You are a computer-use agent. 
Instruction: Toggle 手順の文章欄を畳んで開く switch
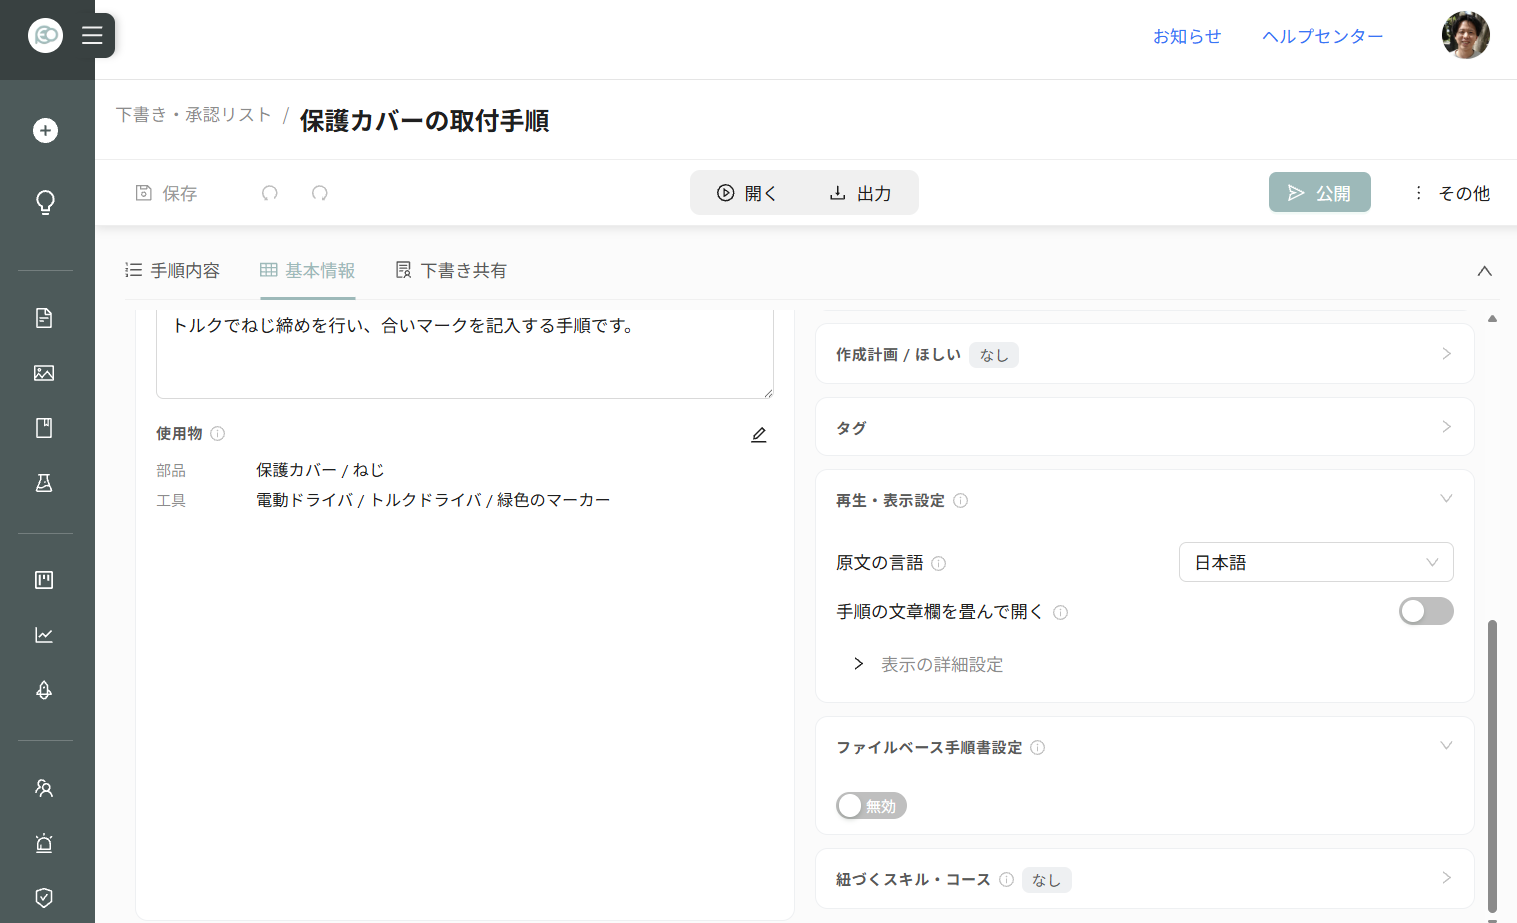(1426, 611)
